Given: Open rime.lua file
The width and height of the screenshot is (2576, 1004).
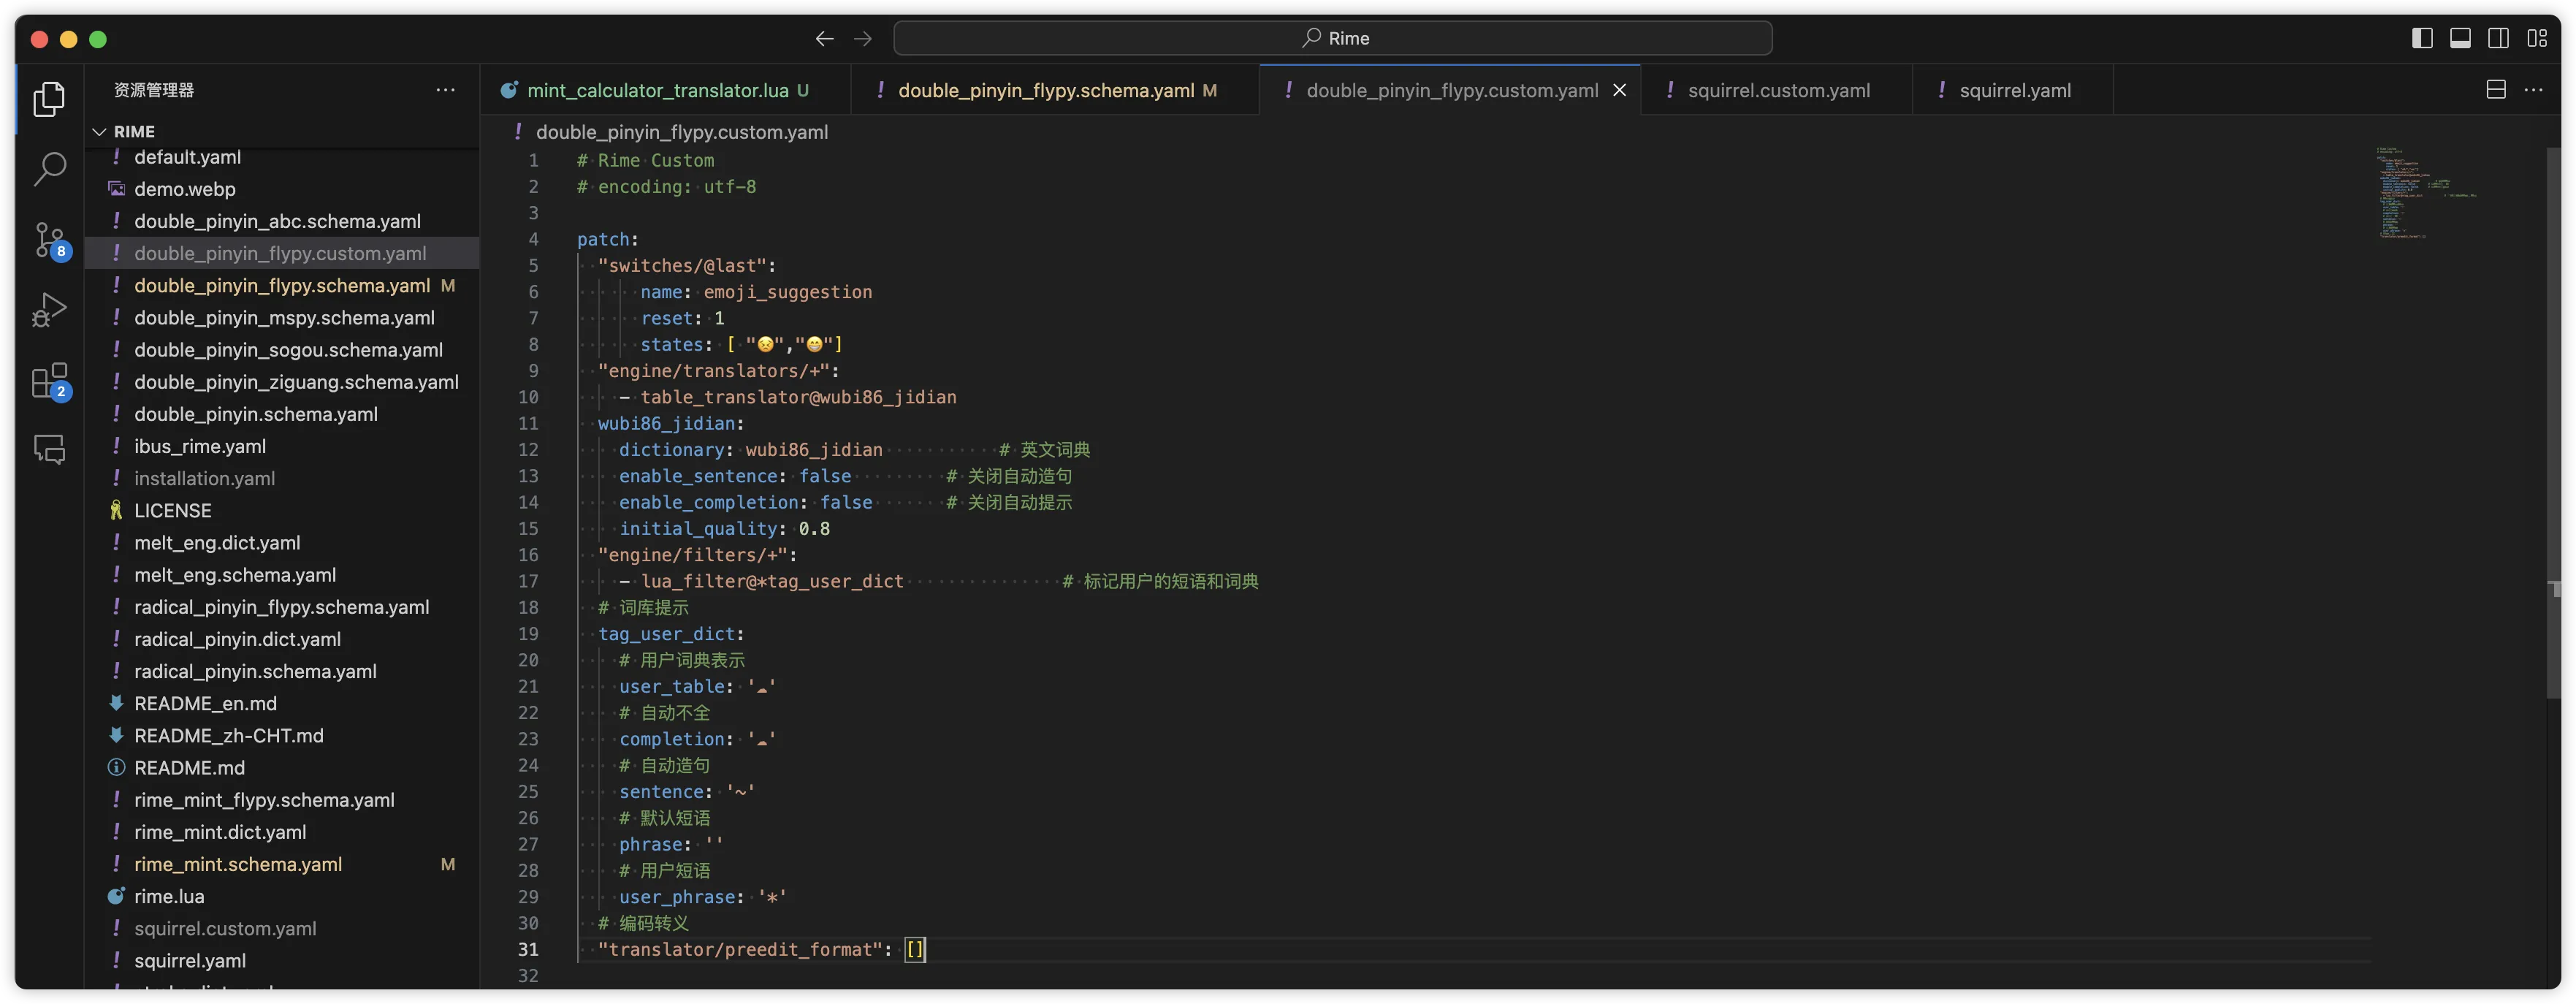Looking at the screenshot, I should pyautogui.click(x=169, y=896).
